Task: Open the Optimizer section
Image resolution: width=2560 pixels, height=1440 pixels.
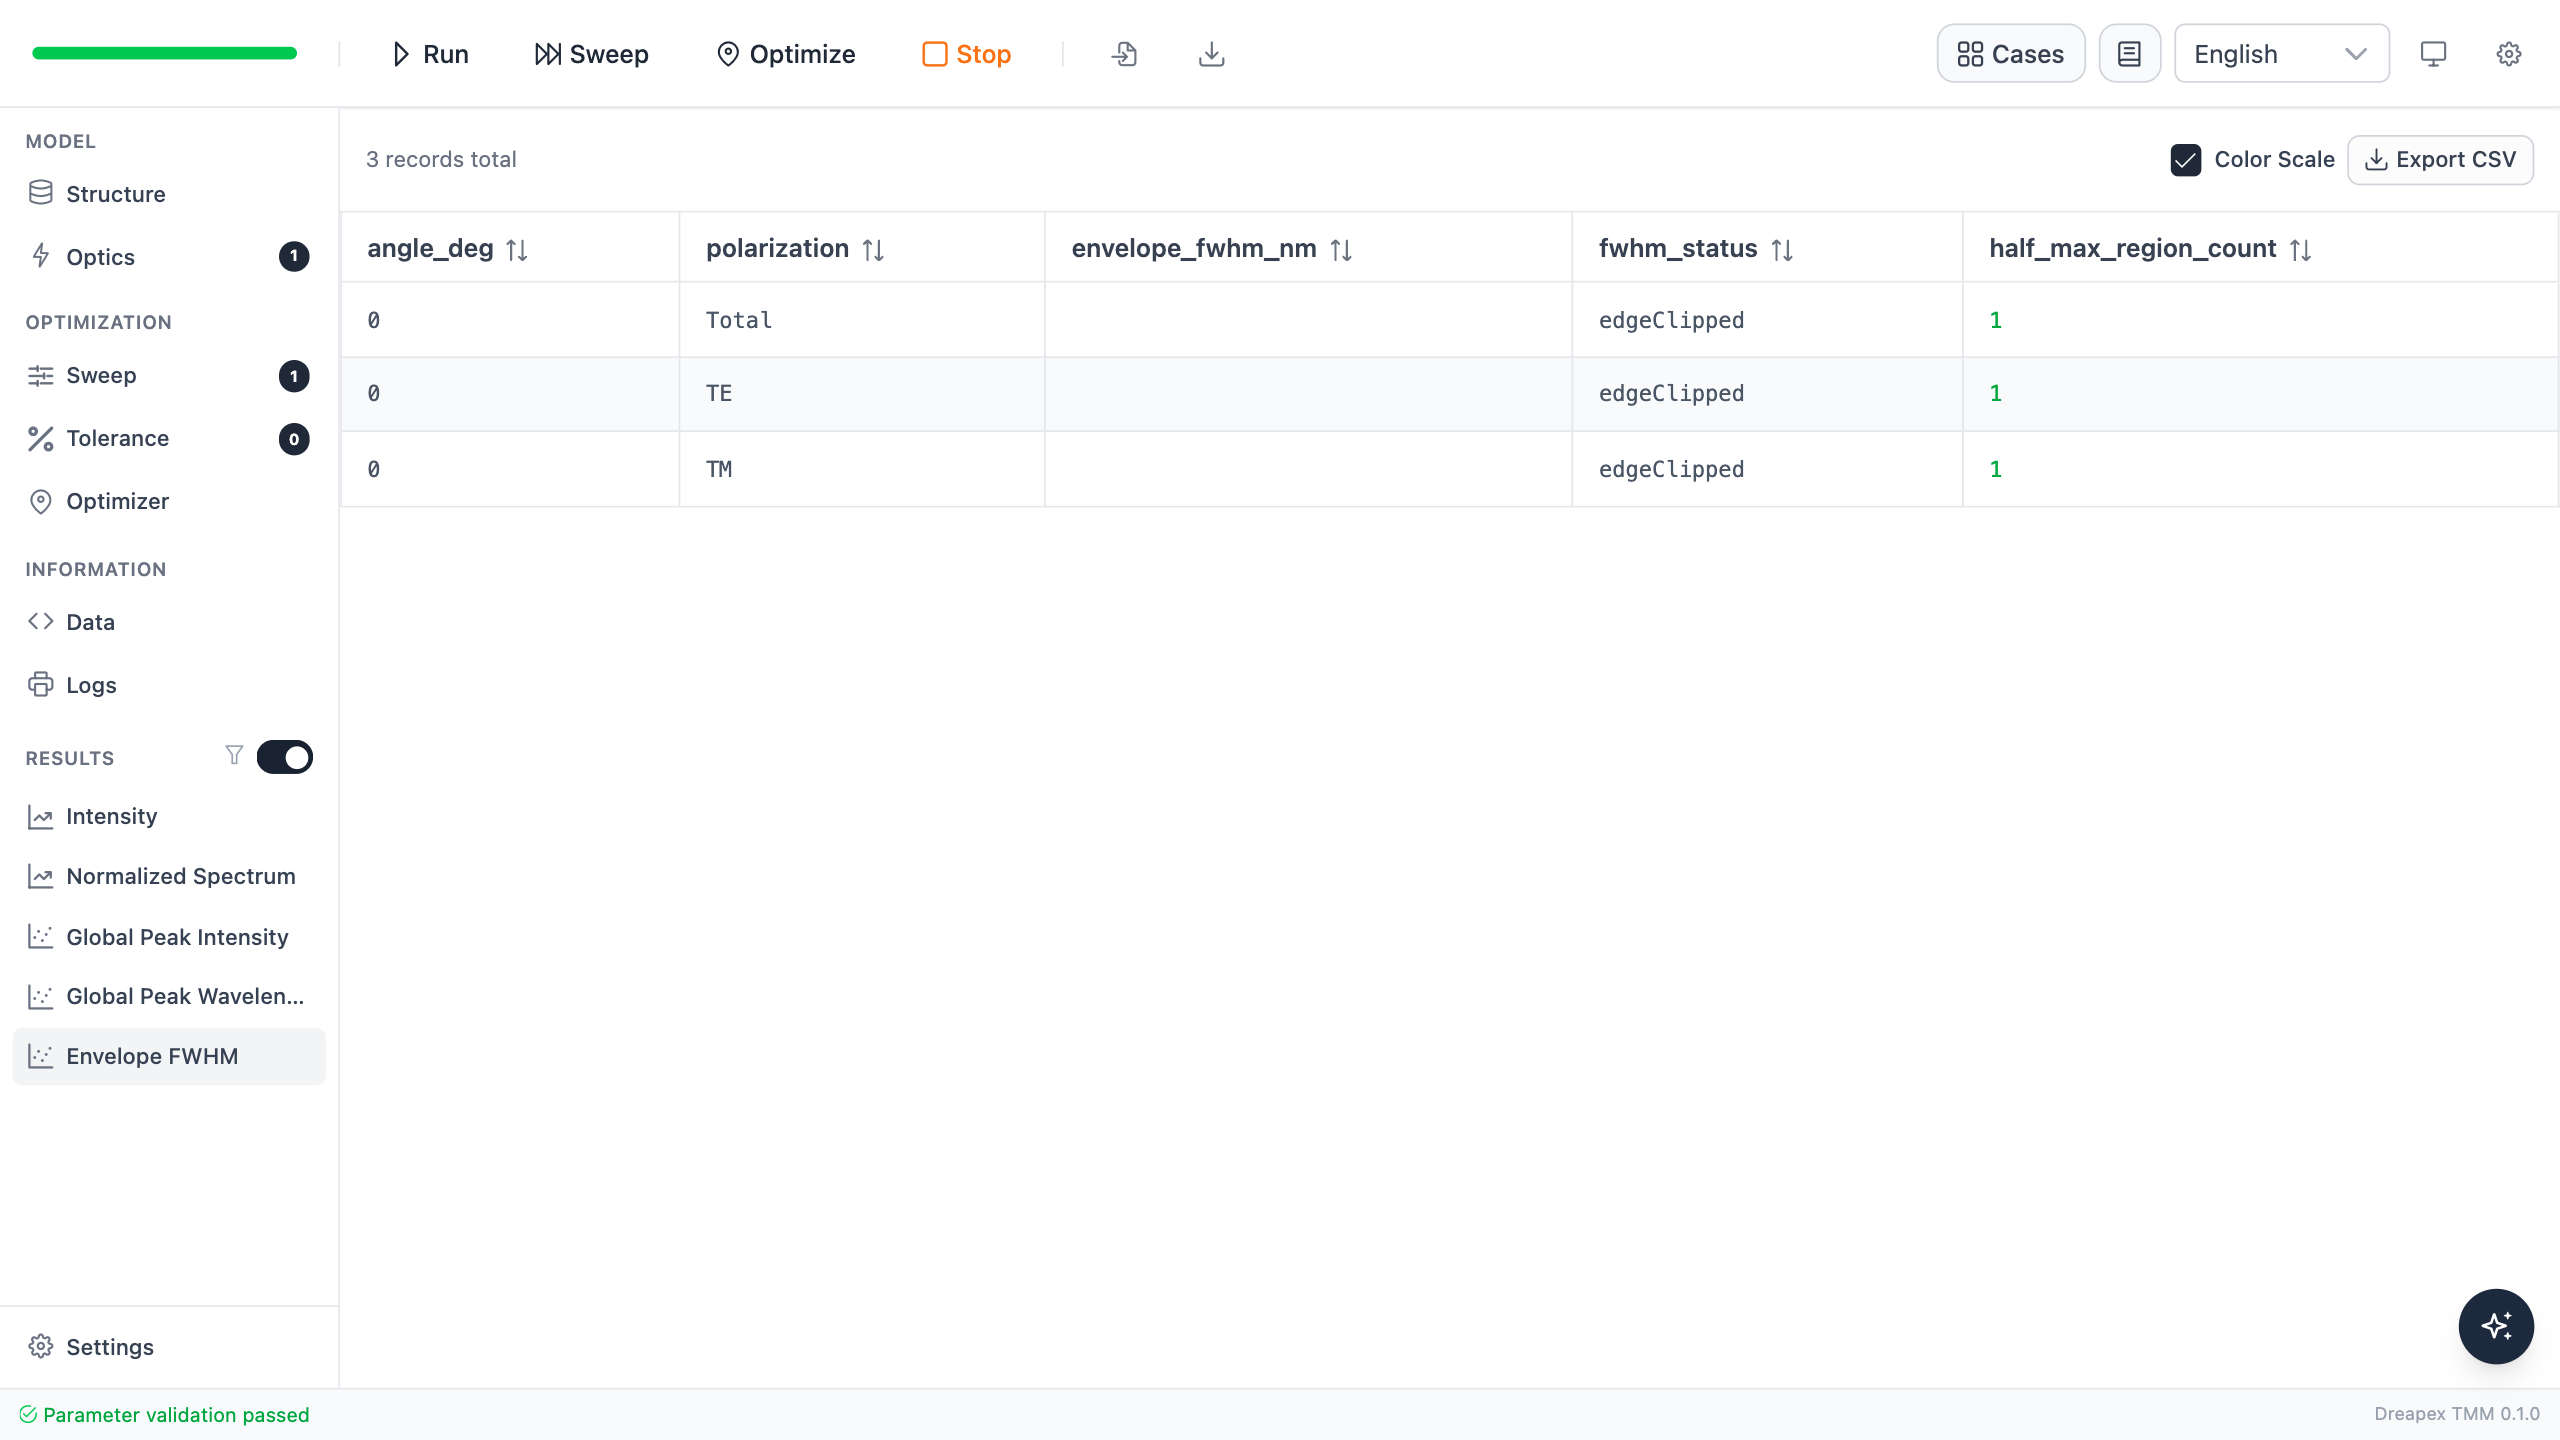Action: click(168, 502)
